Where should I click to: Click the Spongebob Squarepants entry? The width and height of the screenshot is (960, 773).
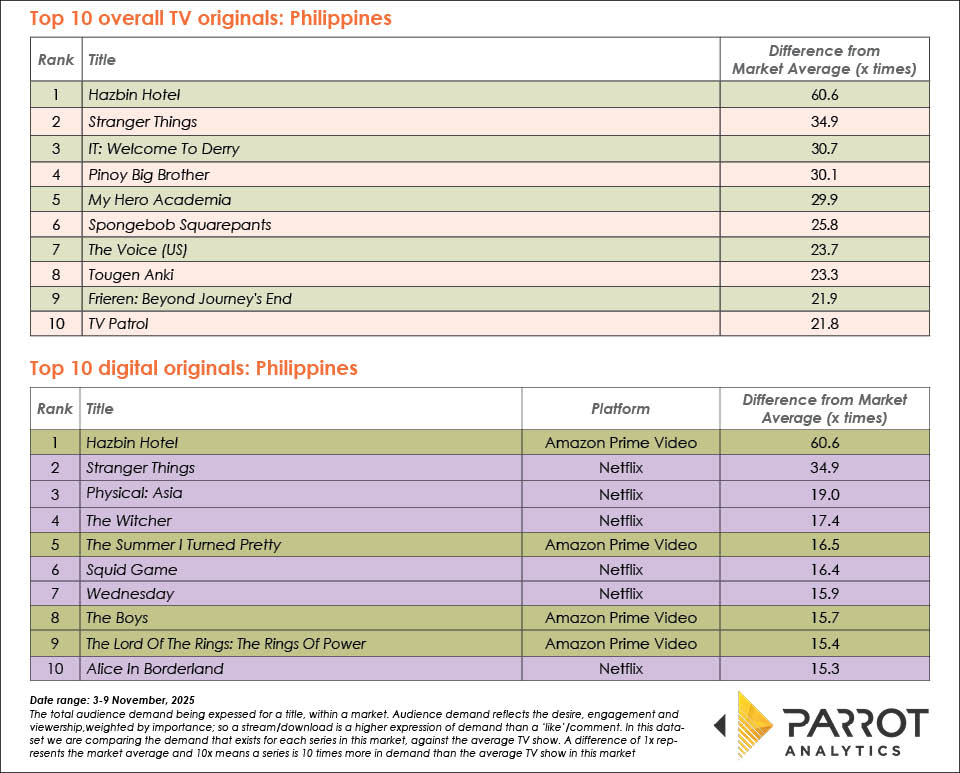(x=179, y=226)
